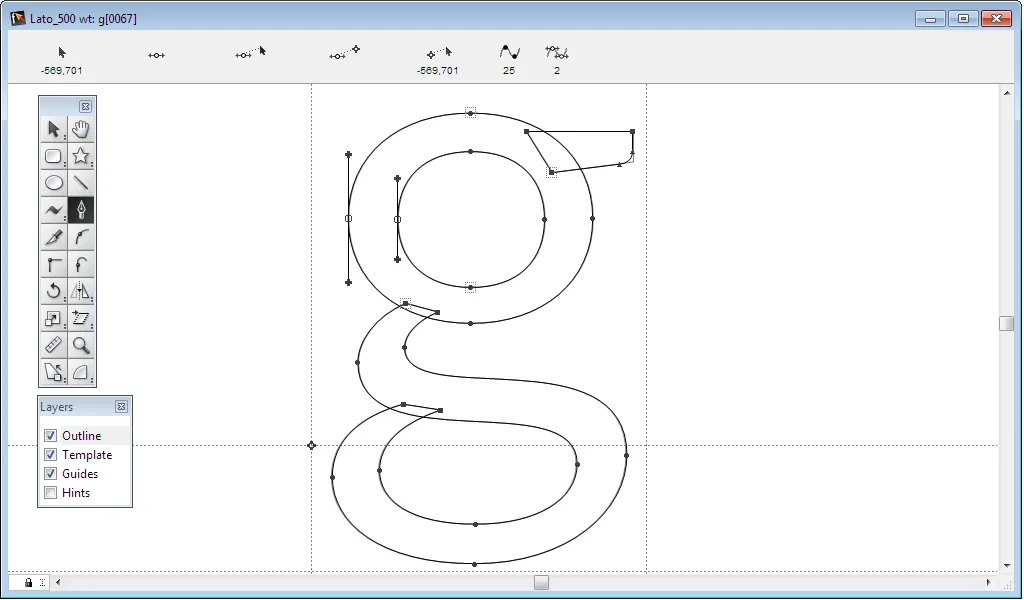The image size is (1024, 600).
Task: Activate the Polygon star tool
Action: pyautogui.click(x=81, y=155)
